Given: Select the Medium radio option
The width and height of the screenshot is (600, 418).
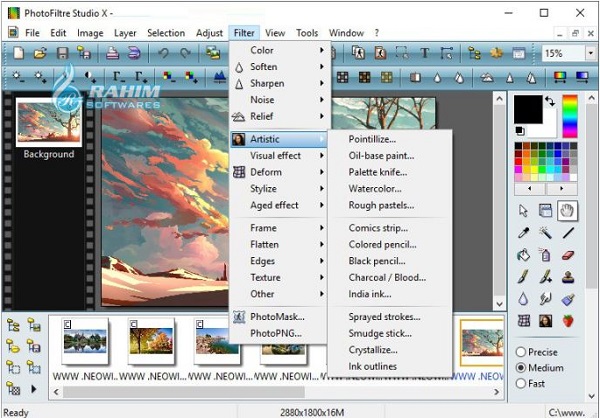Looking at the screenshot, I should pyautogui.click(x=521, y=367).
